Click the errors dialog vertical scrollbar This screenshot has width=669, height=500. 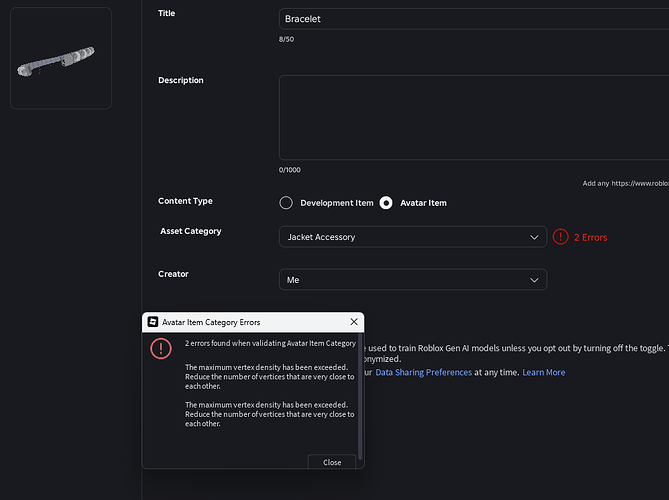click(360, 397)
